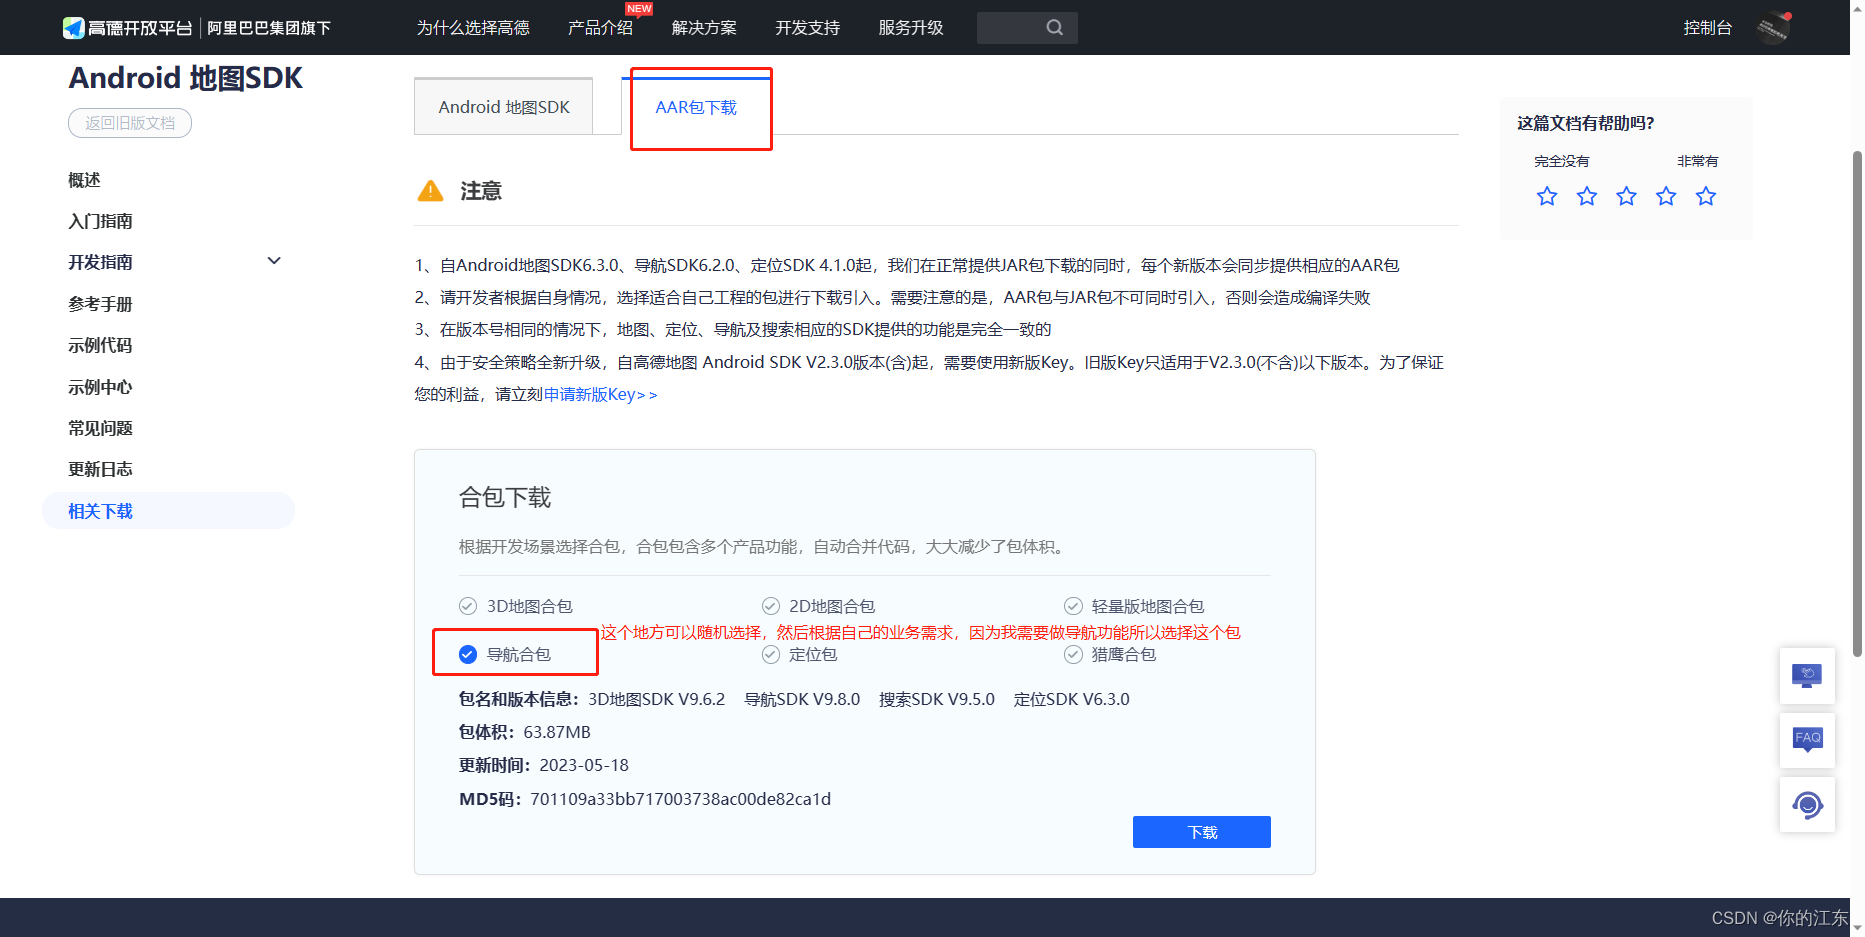Click the 合包下载 heading
1865x937 pixels.
pyautogui.click(x=505, y=497)
